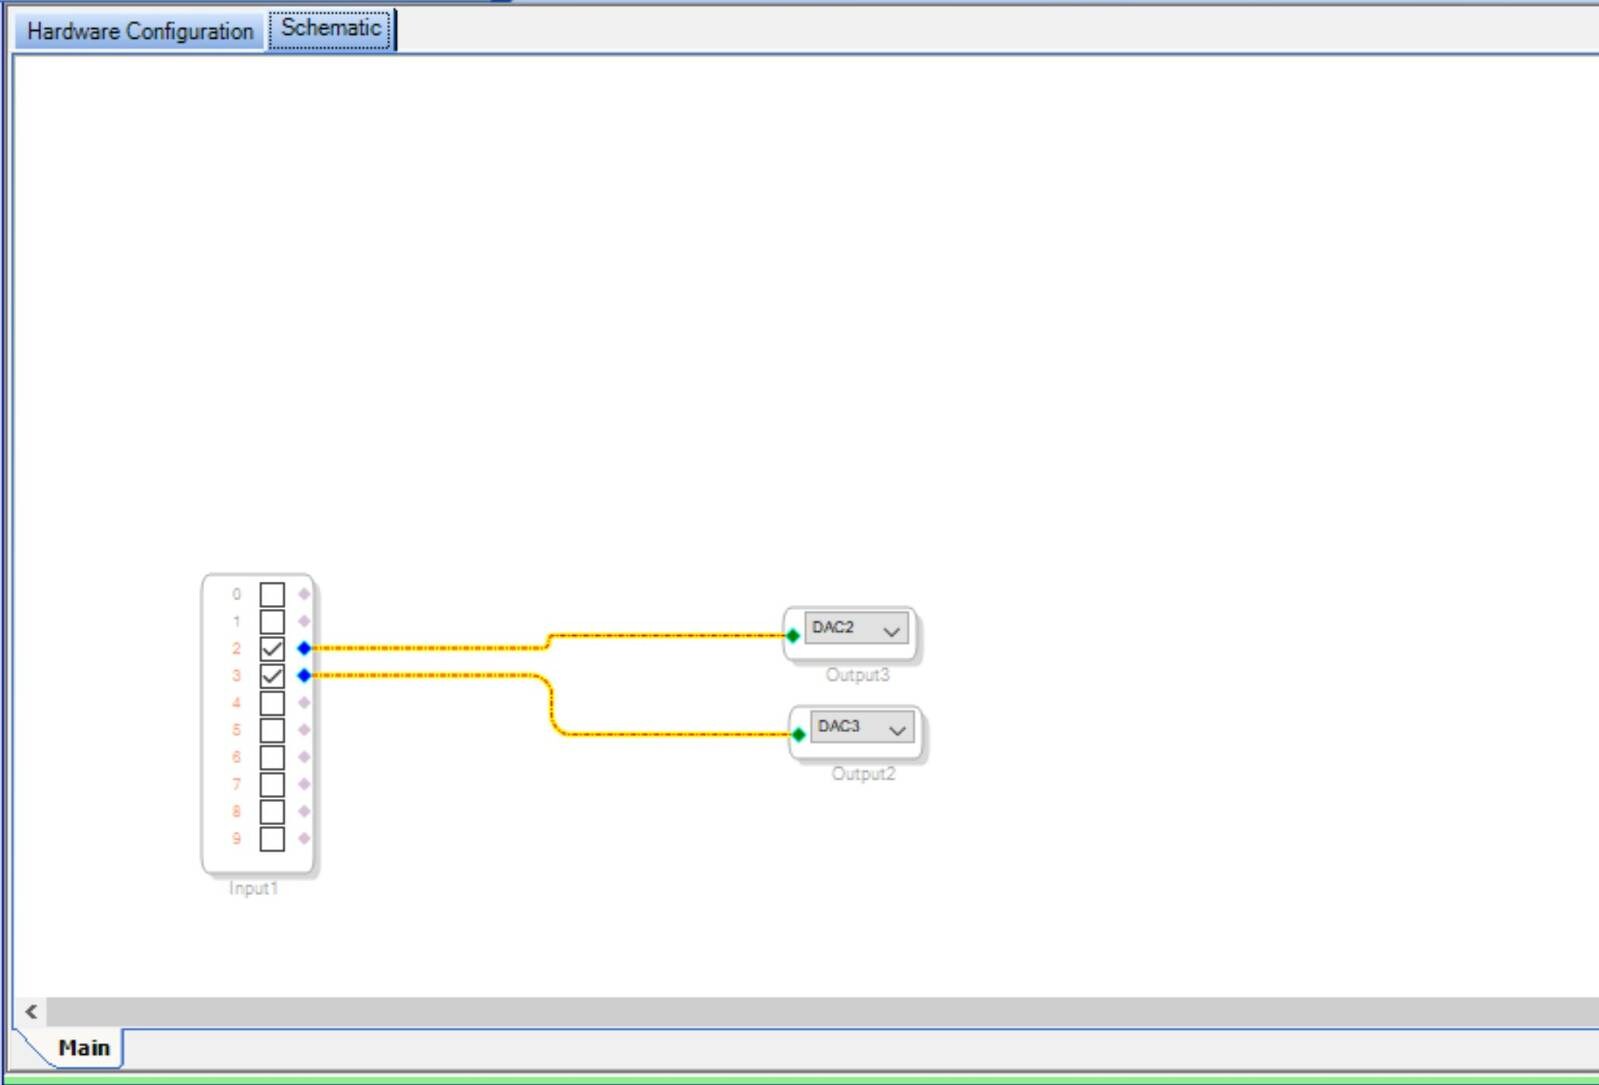The image size is (1599, 1085).
Task: Open the DAC3 output dropdown
Action: tap(862, 728)
